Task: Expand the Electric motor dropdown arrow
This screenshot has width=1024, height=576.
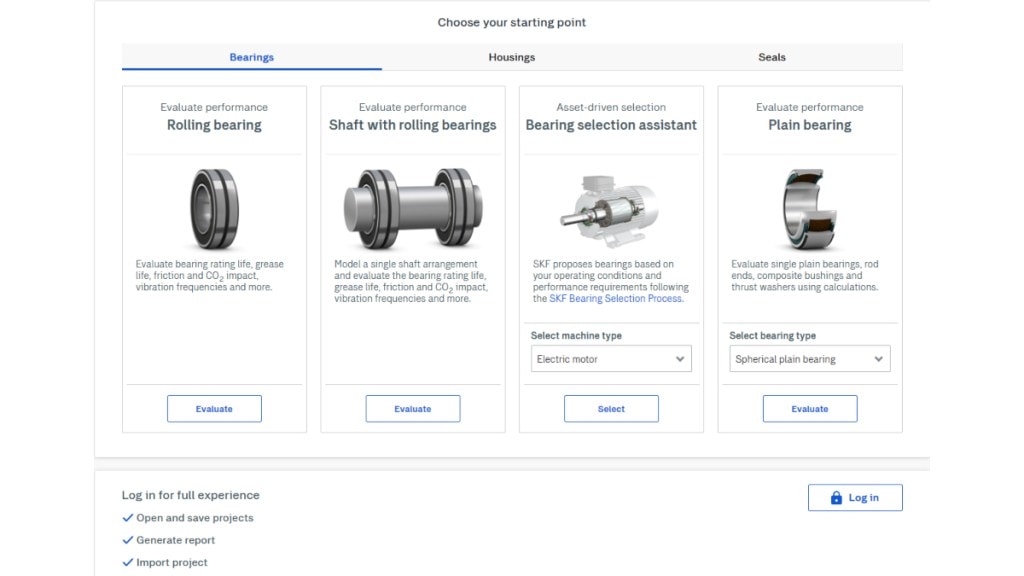Action: [681, 358]
